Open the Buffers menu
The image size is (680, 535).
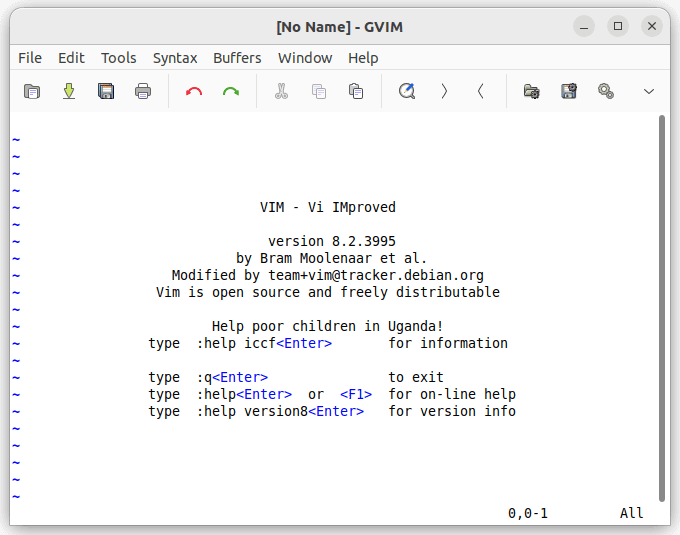coord(237,58)
